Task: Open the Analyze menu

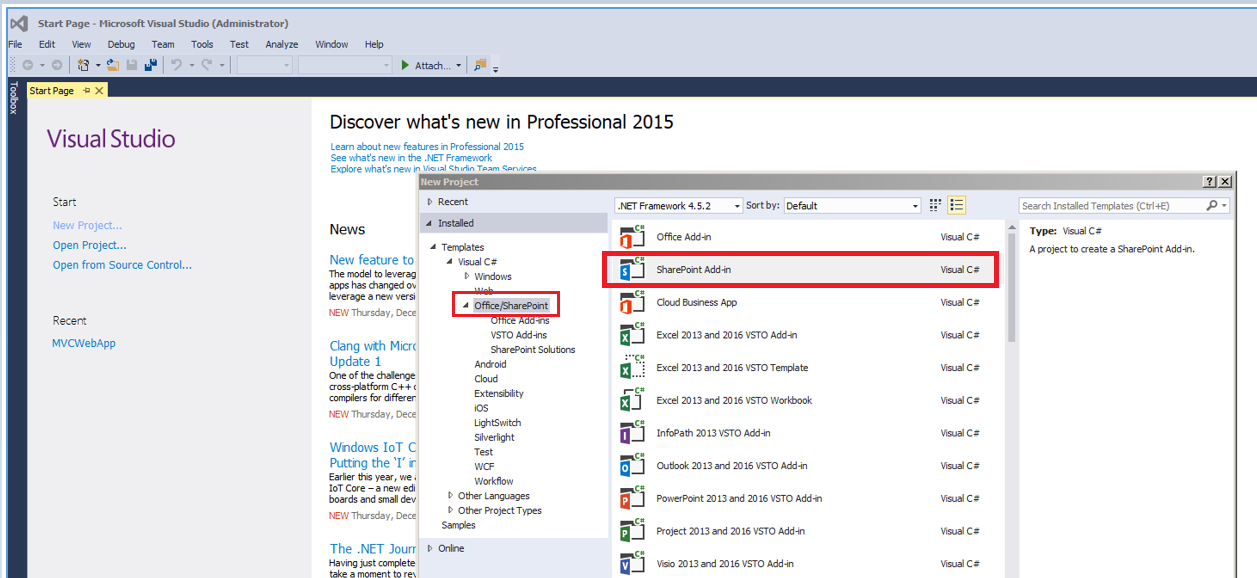Action: [x=282, y=44]
